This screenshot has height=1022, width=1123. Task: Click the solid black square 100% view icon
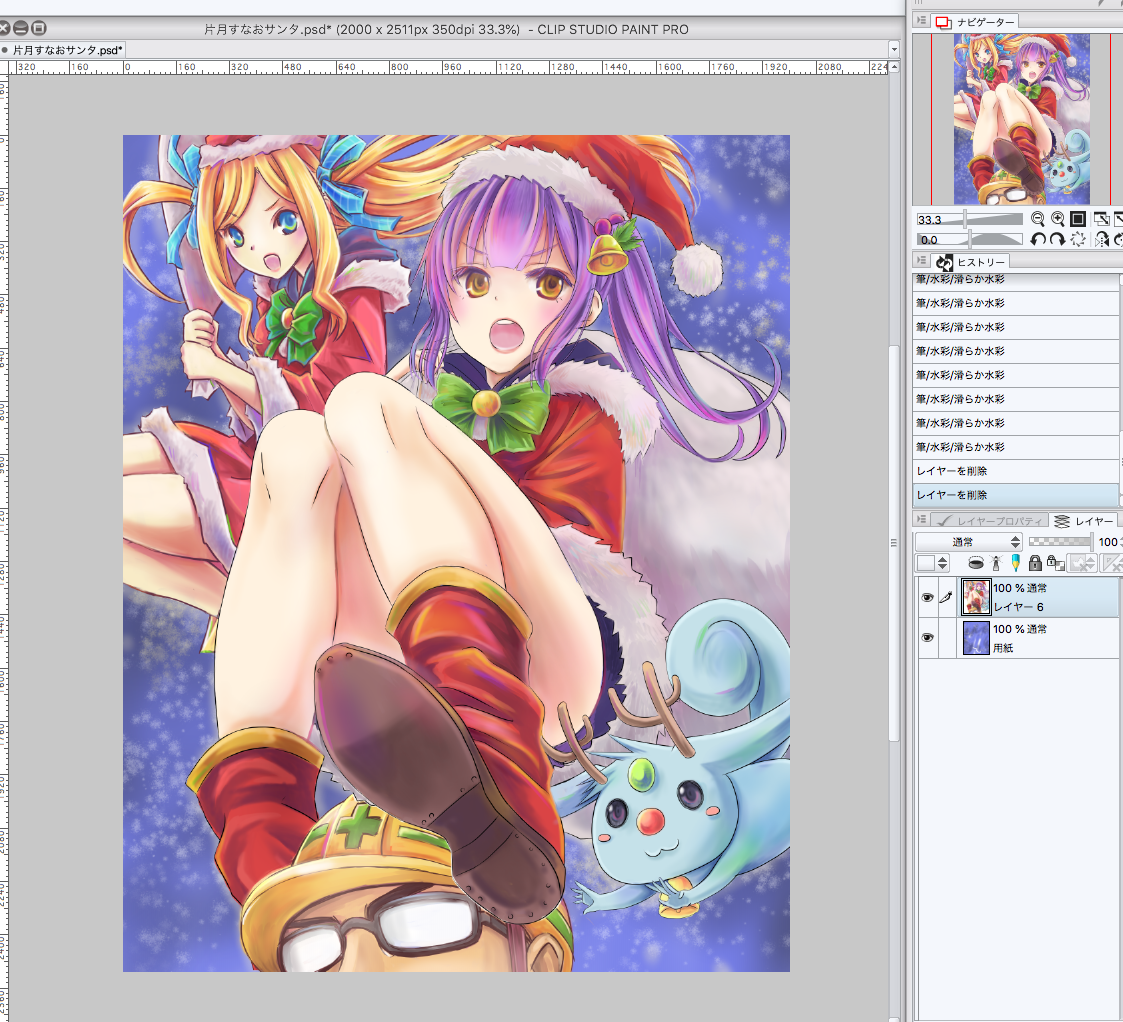pyautogui.click(x=1078, y=219)
